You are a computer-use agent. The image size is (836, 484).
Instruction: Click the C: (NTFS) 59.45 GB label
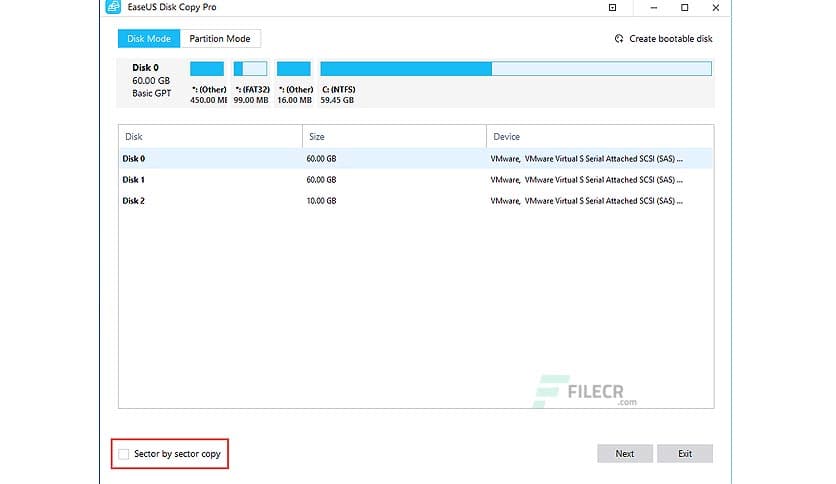pos(338,95)
